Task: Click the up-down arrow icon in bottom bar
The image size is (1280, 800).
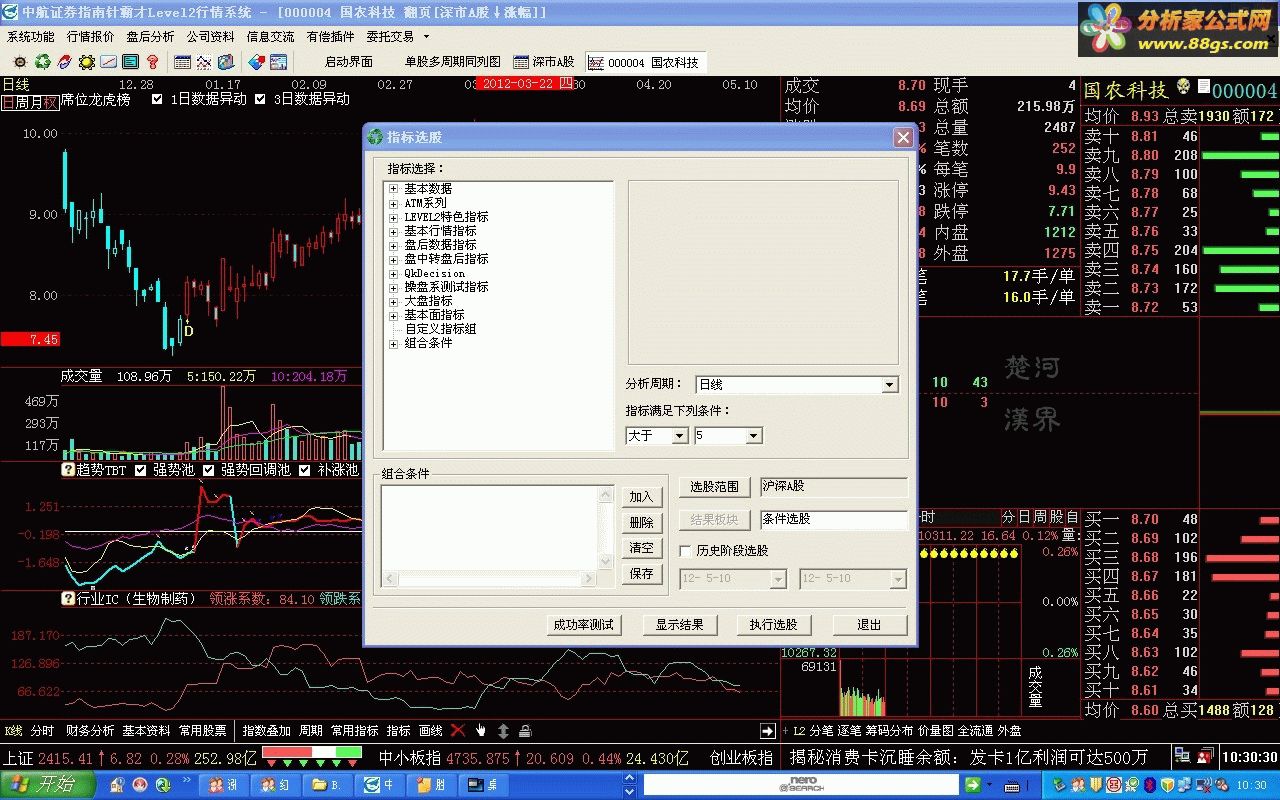Action: (503, 731)
